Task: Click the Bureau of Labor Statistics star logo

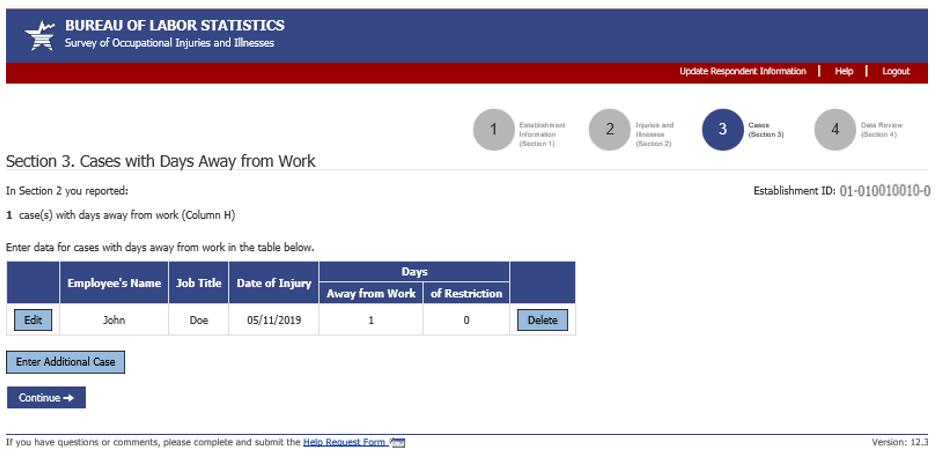Action: [41, 35]
